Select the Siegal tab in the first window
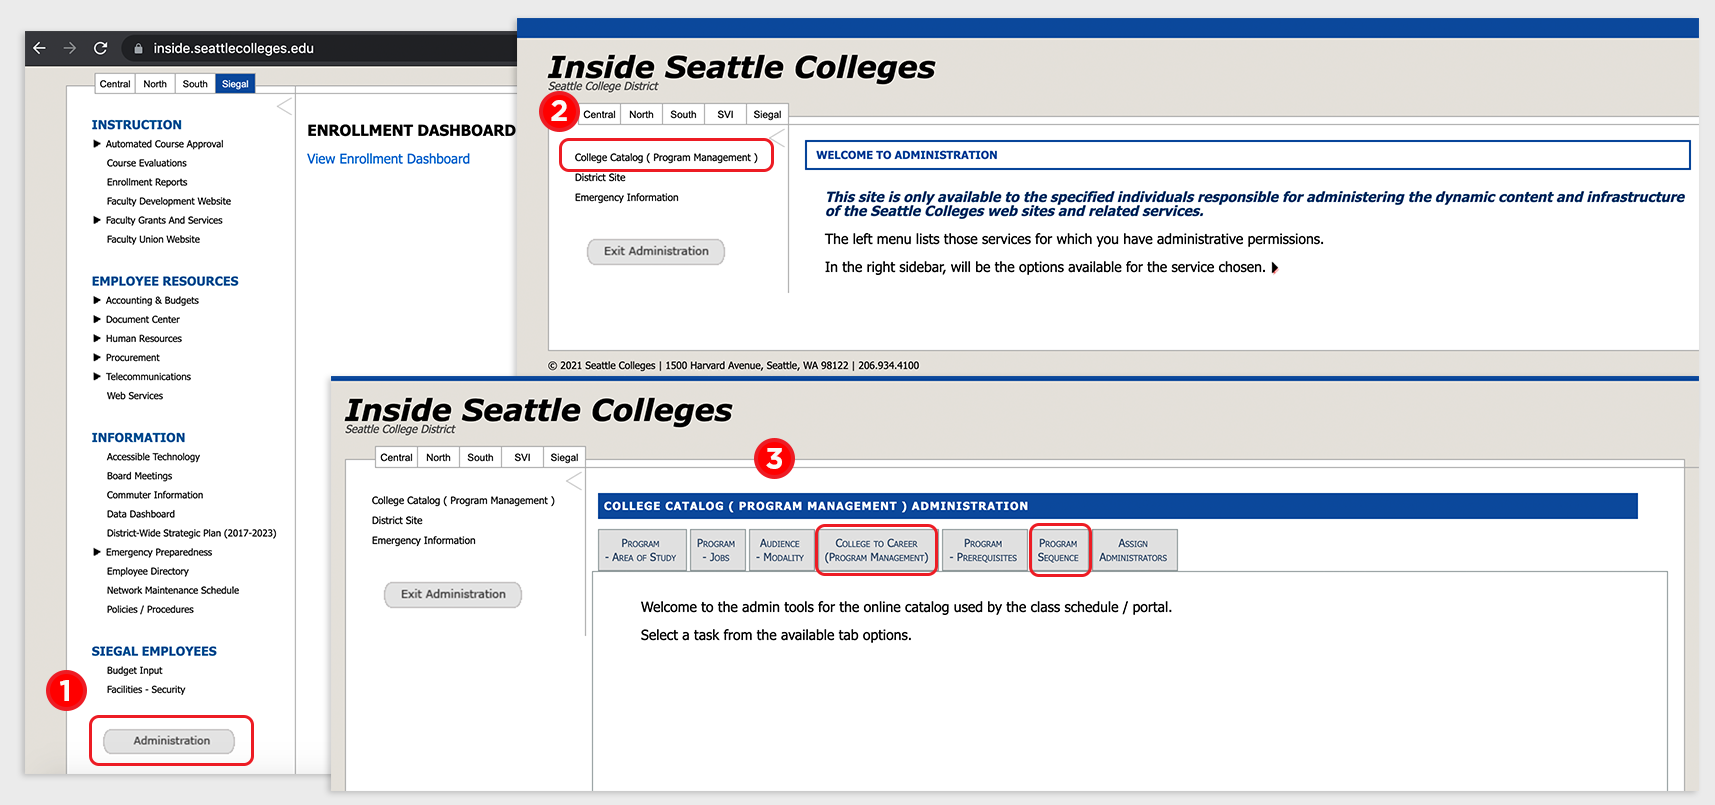The height and width of the screenshot is (805, 1715). click(235, 84)
